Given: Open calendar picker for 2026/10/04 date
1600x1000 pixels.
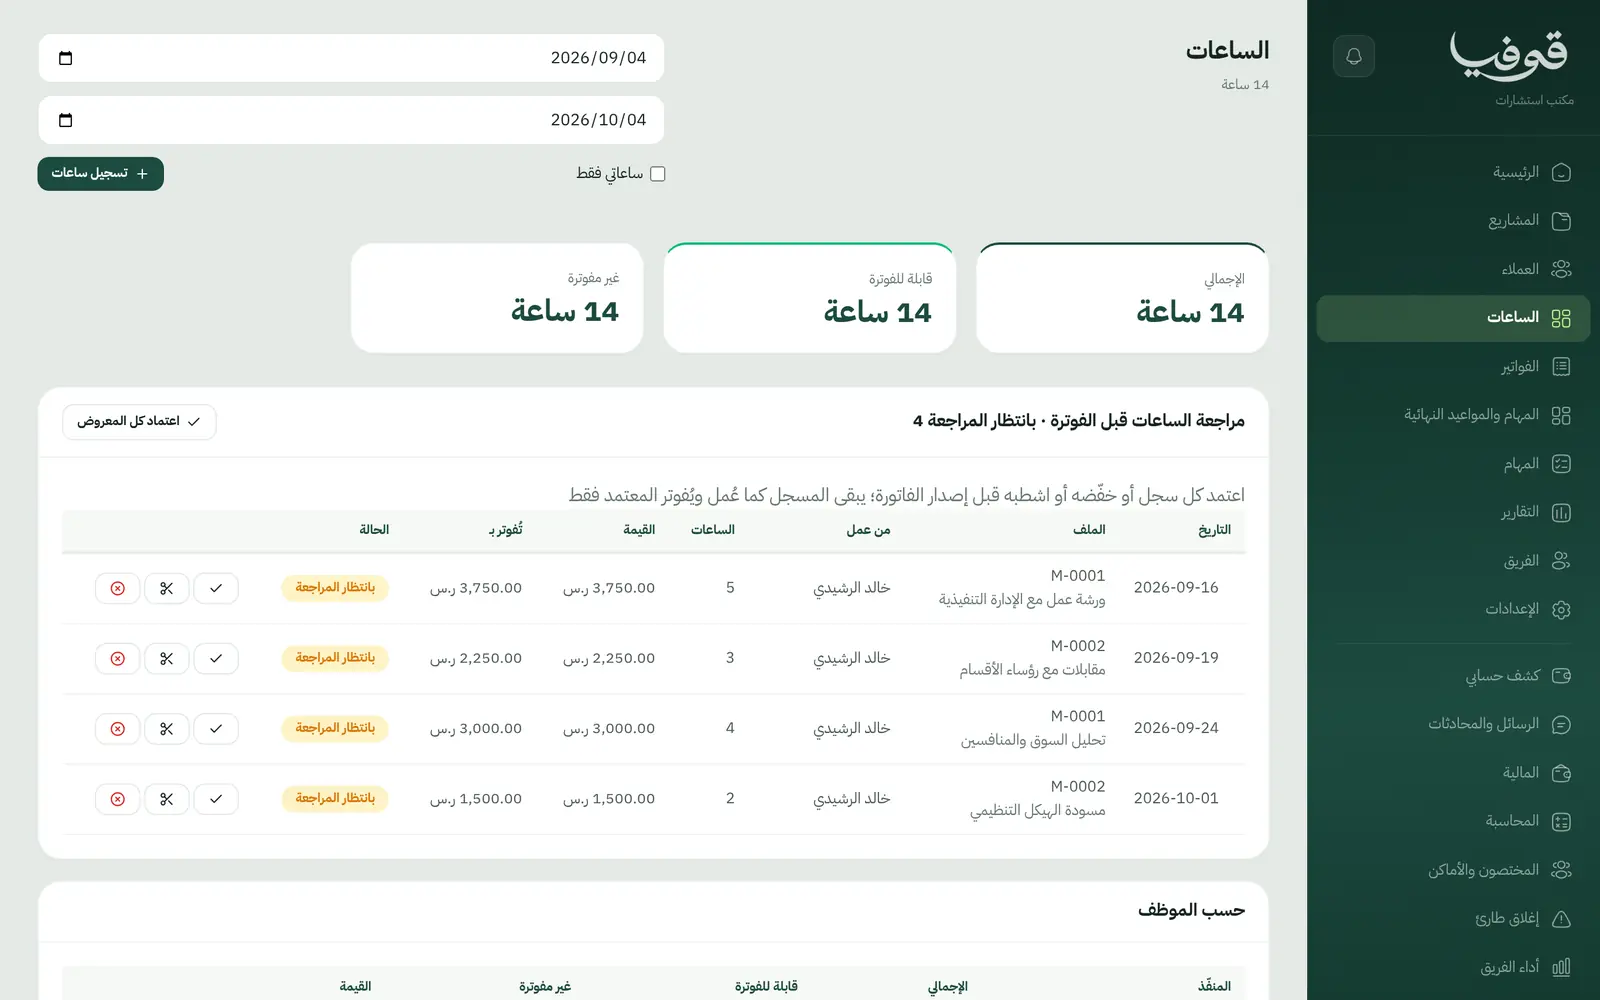Looking at the screenshot, I should 66,120.
